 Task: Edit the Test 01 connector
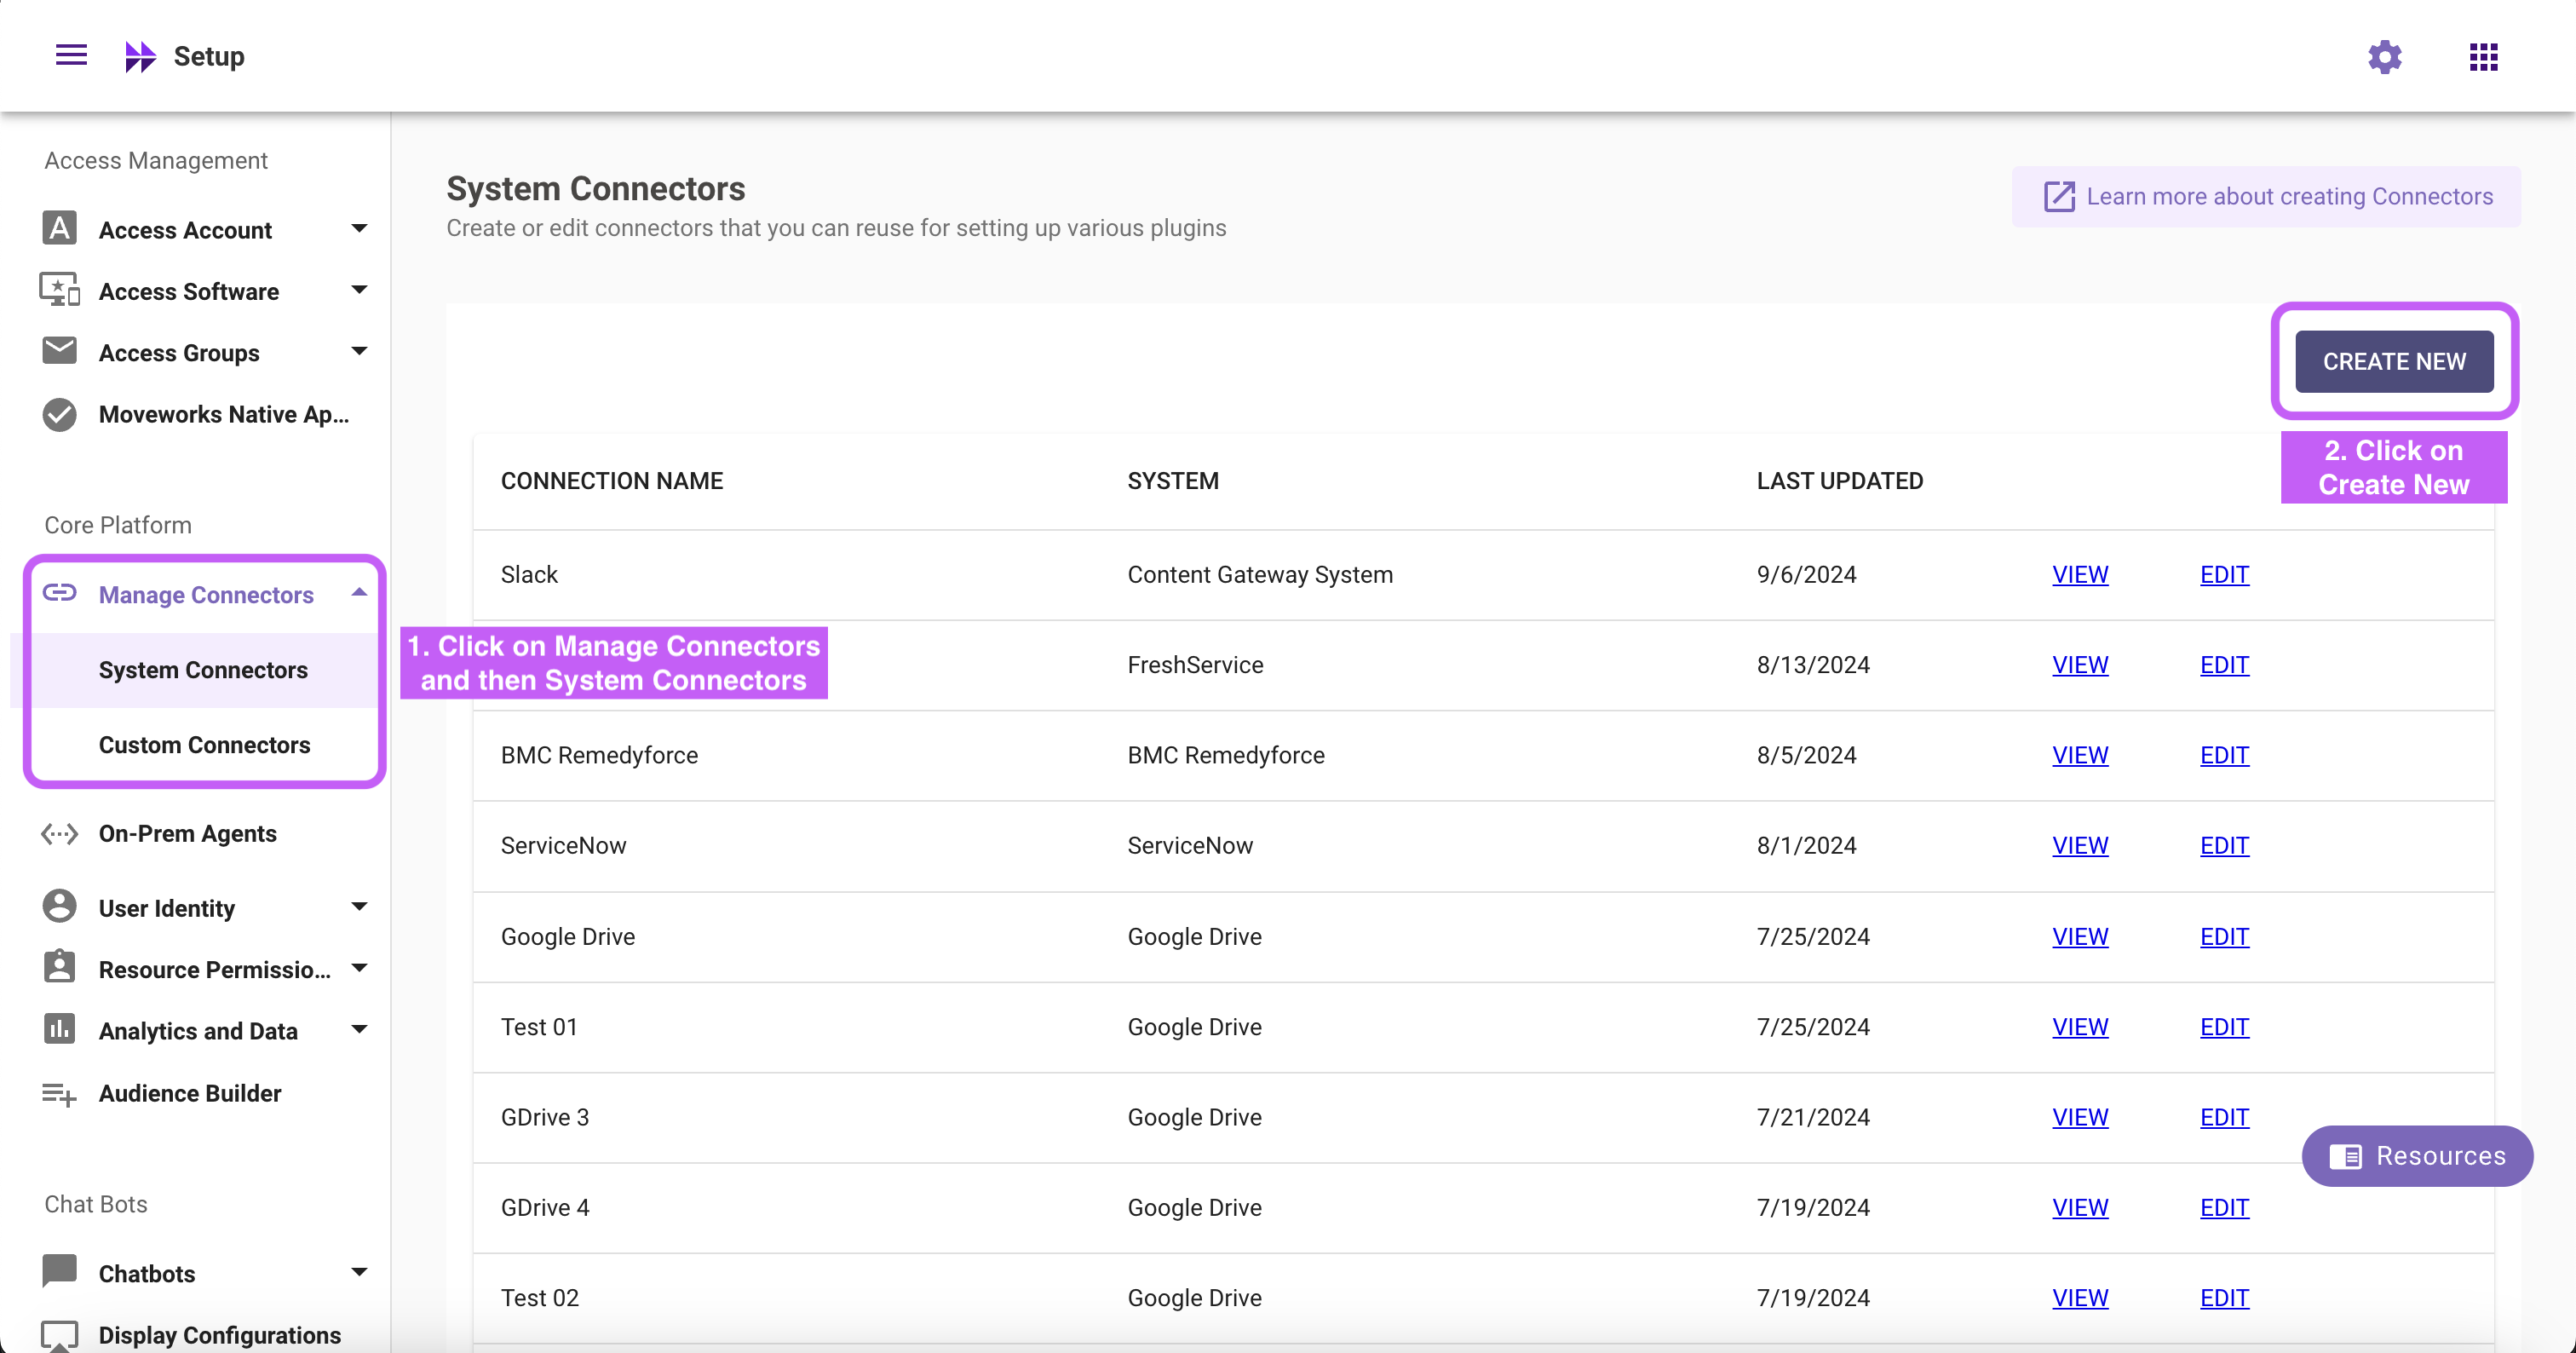[2224, 1027]
